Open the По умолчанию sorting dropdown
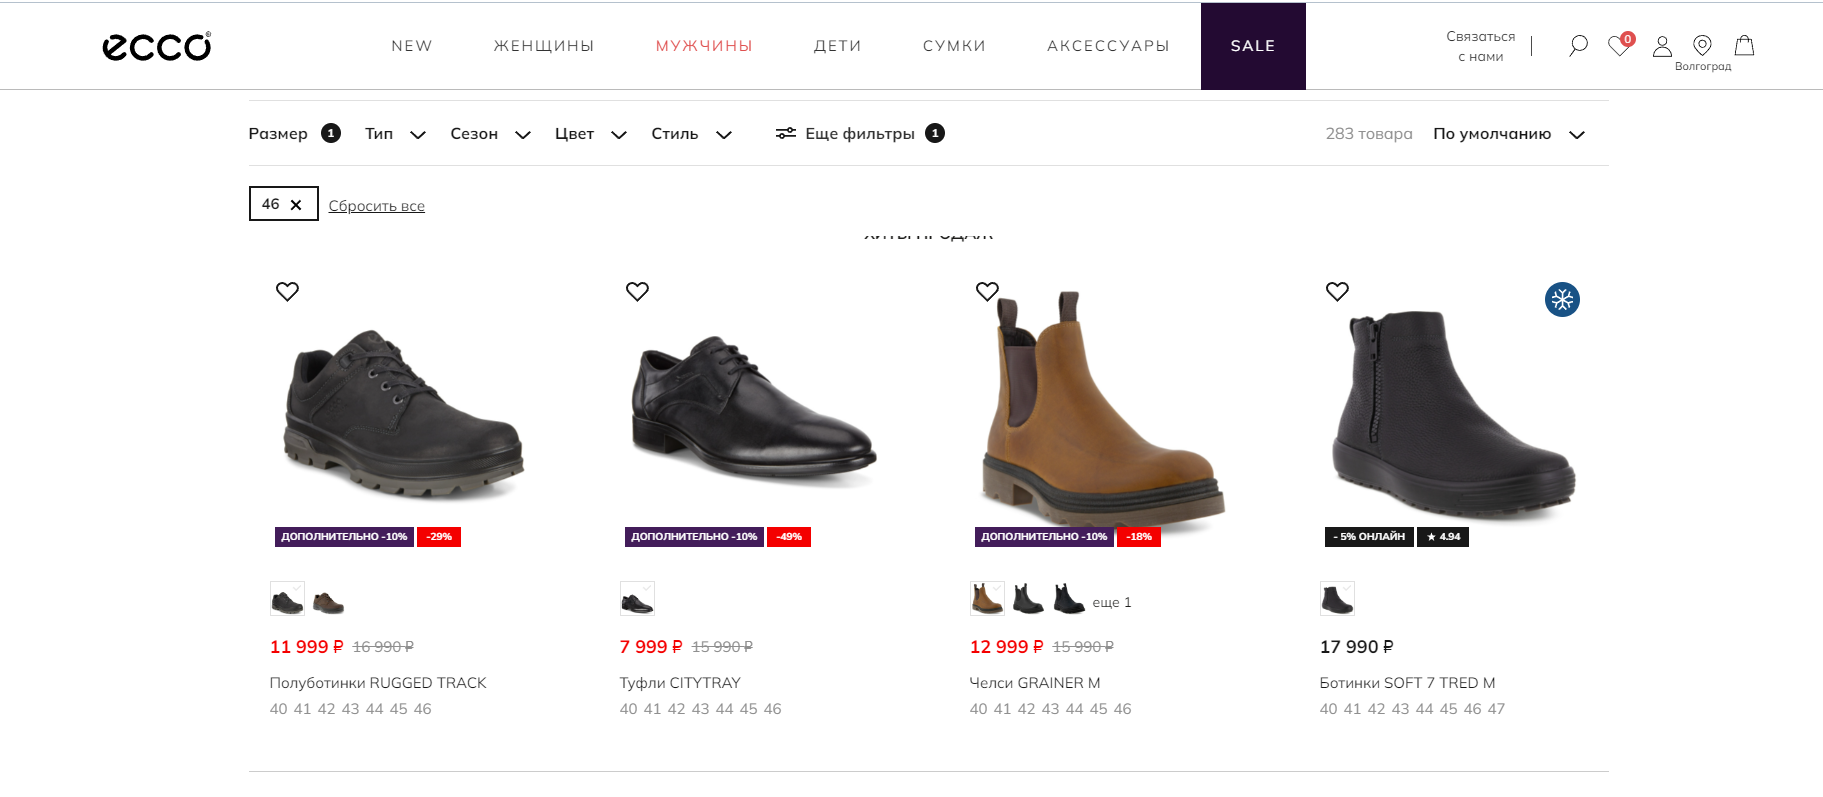Screen dimensions: 1823x797 (1509, 134)
